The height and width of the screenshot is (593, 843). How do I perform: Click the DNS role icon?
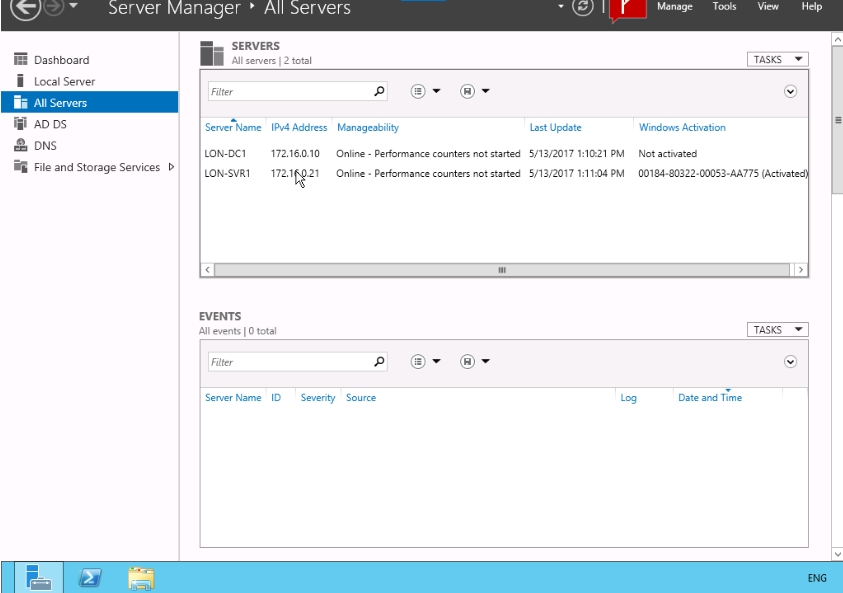pyautogui.click(x=20, y=145)
